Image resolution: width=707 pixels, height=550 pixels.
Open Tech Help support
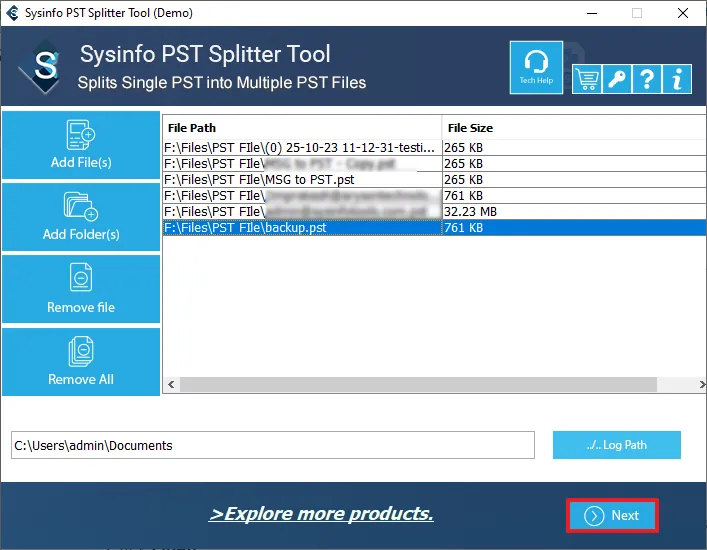[x=536, y=68]
